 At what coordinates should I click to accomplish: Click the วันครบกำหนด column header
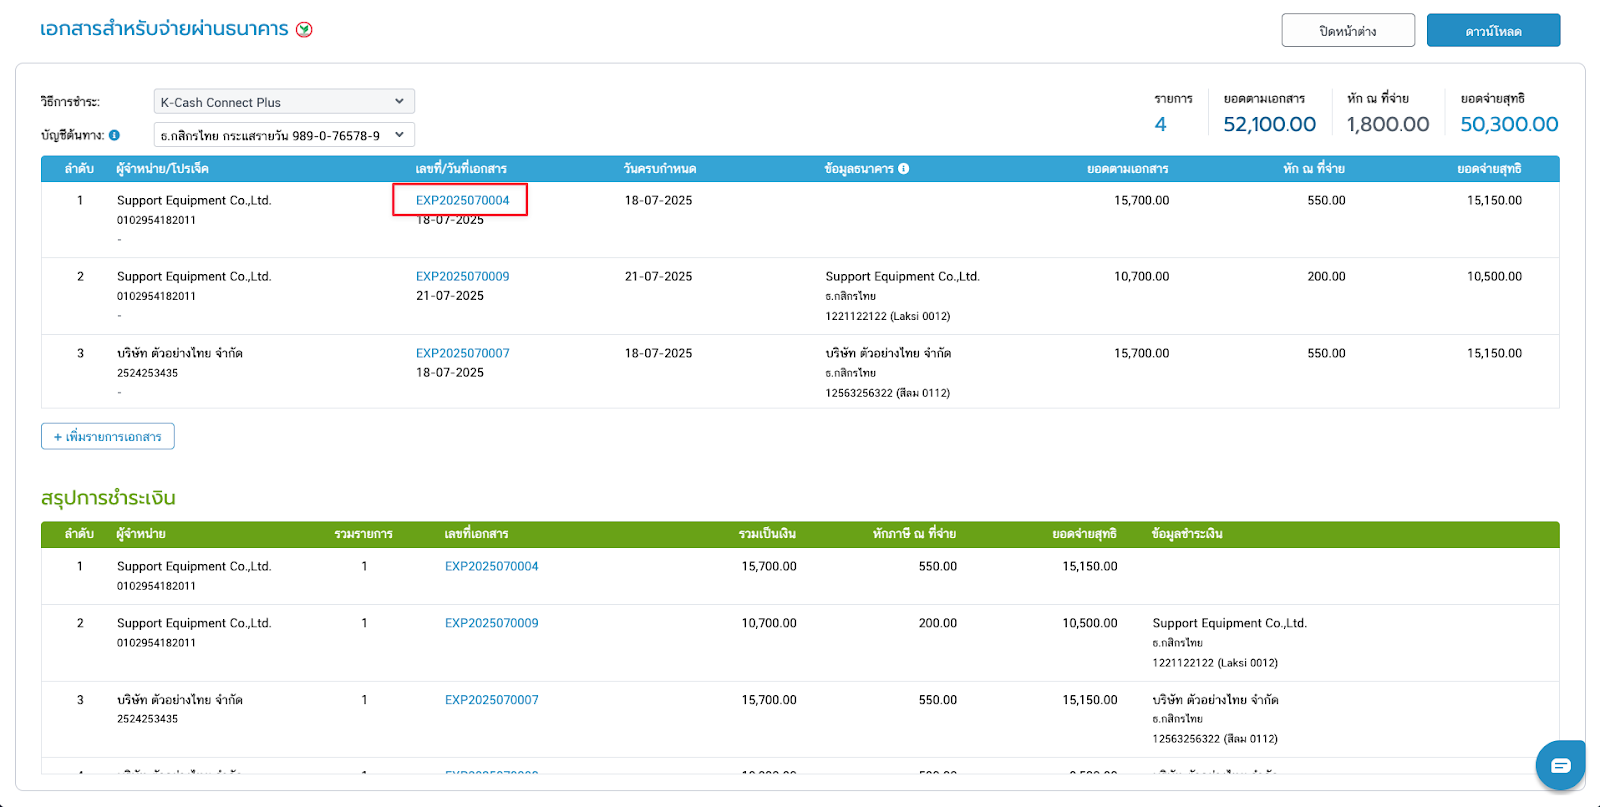[x=659, y=169]
